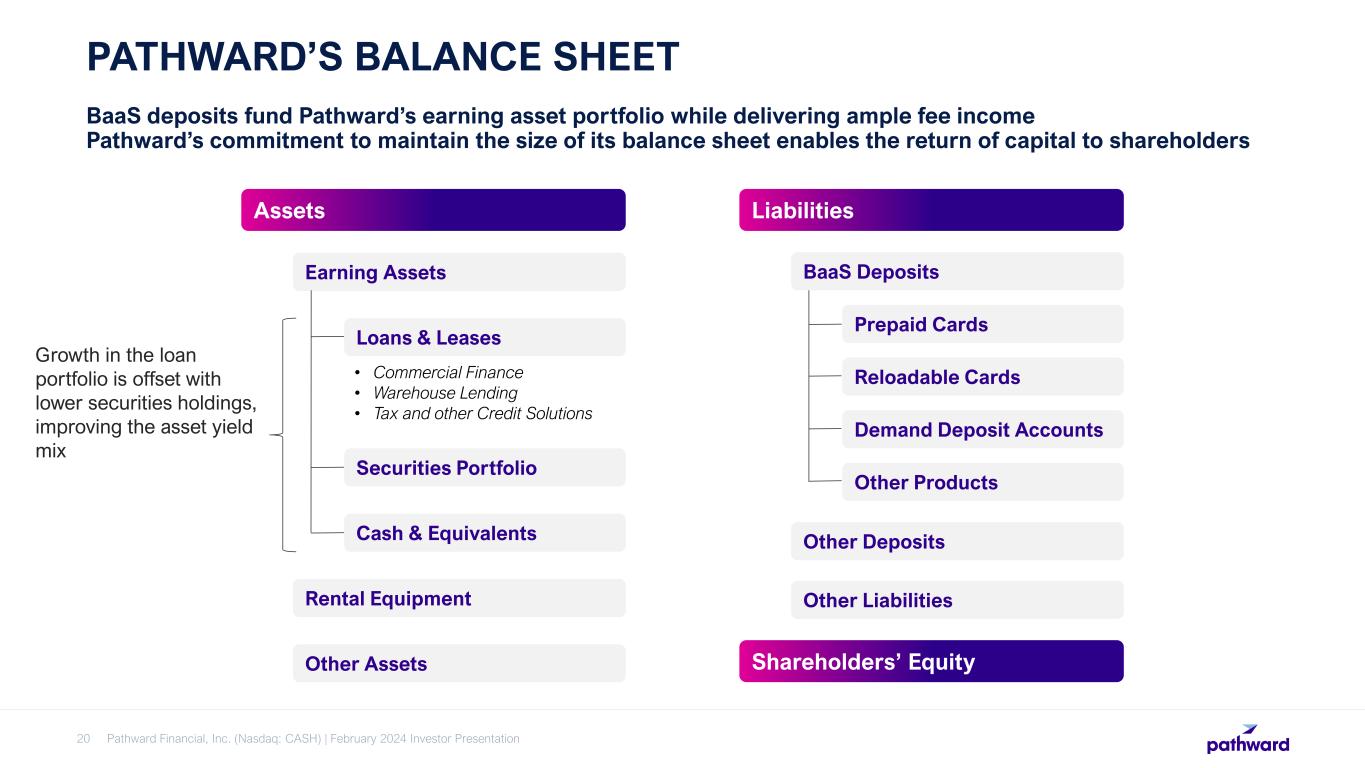Image resolution: width=1365 pixels, height=768 pixels.
Task: Click the Other Assets box
Action: click(459, 663)
